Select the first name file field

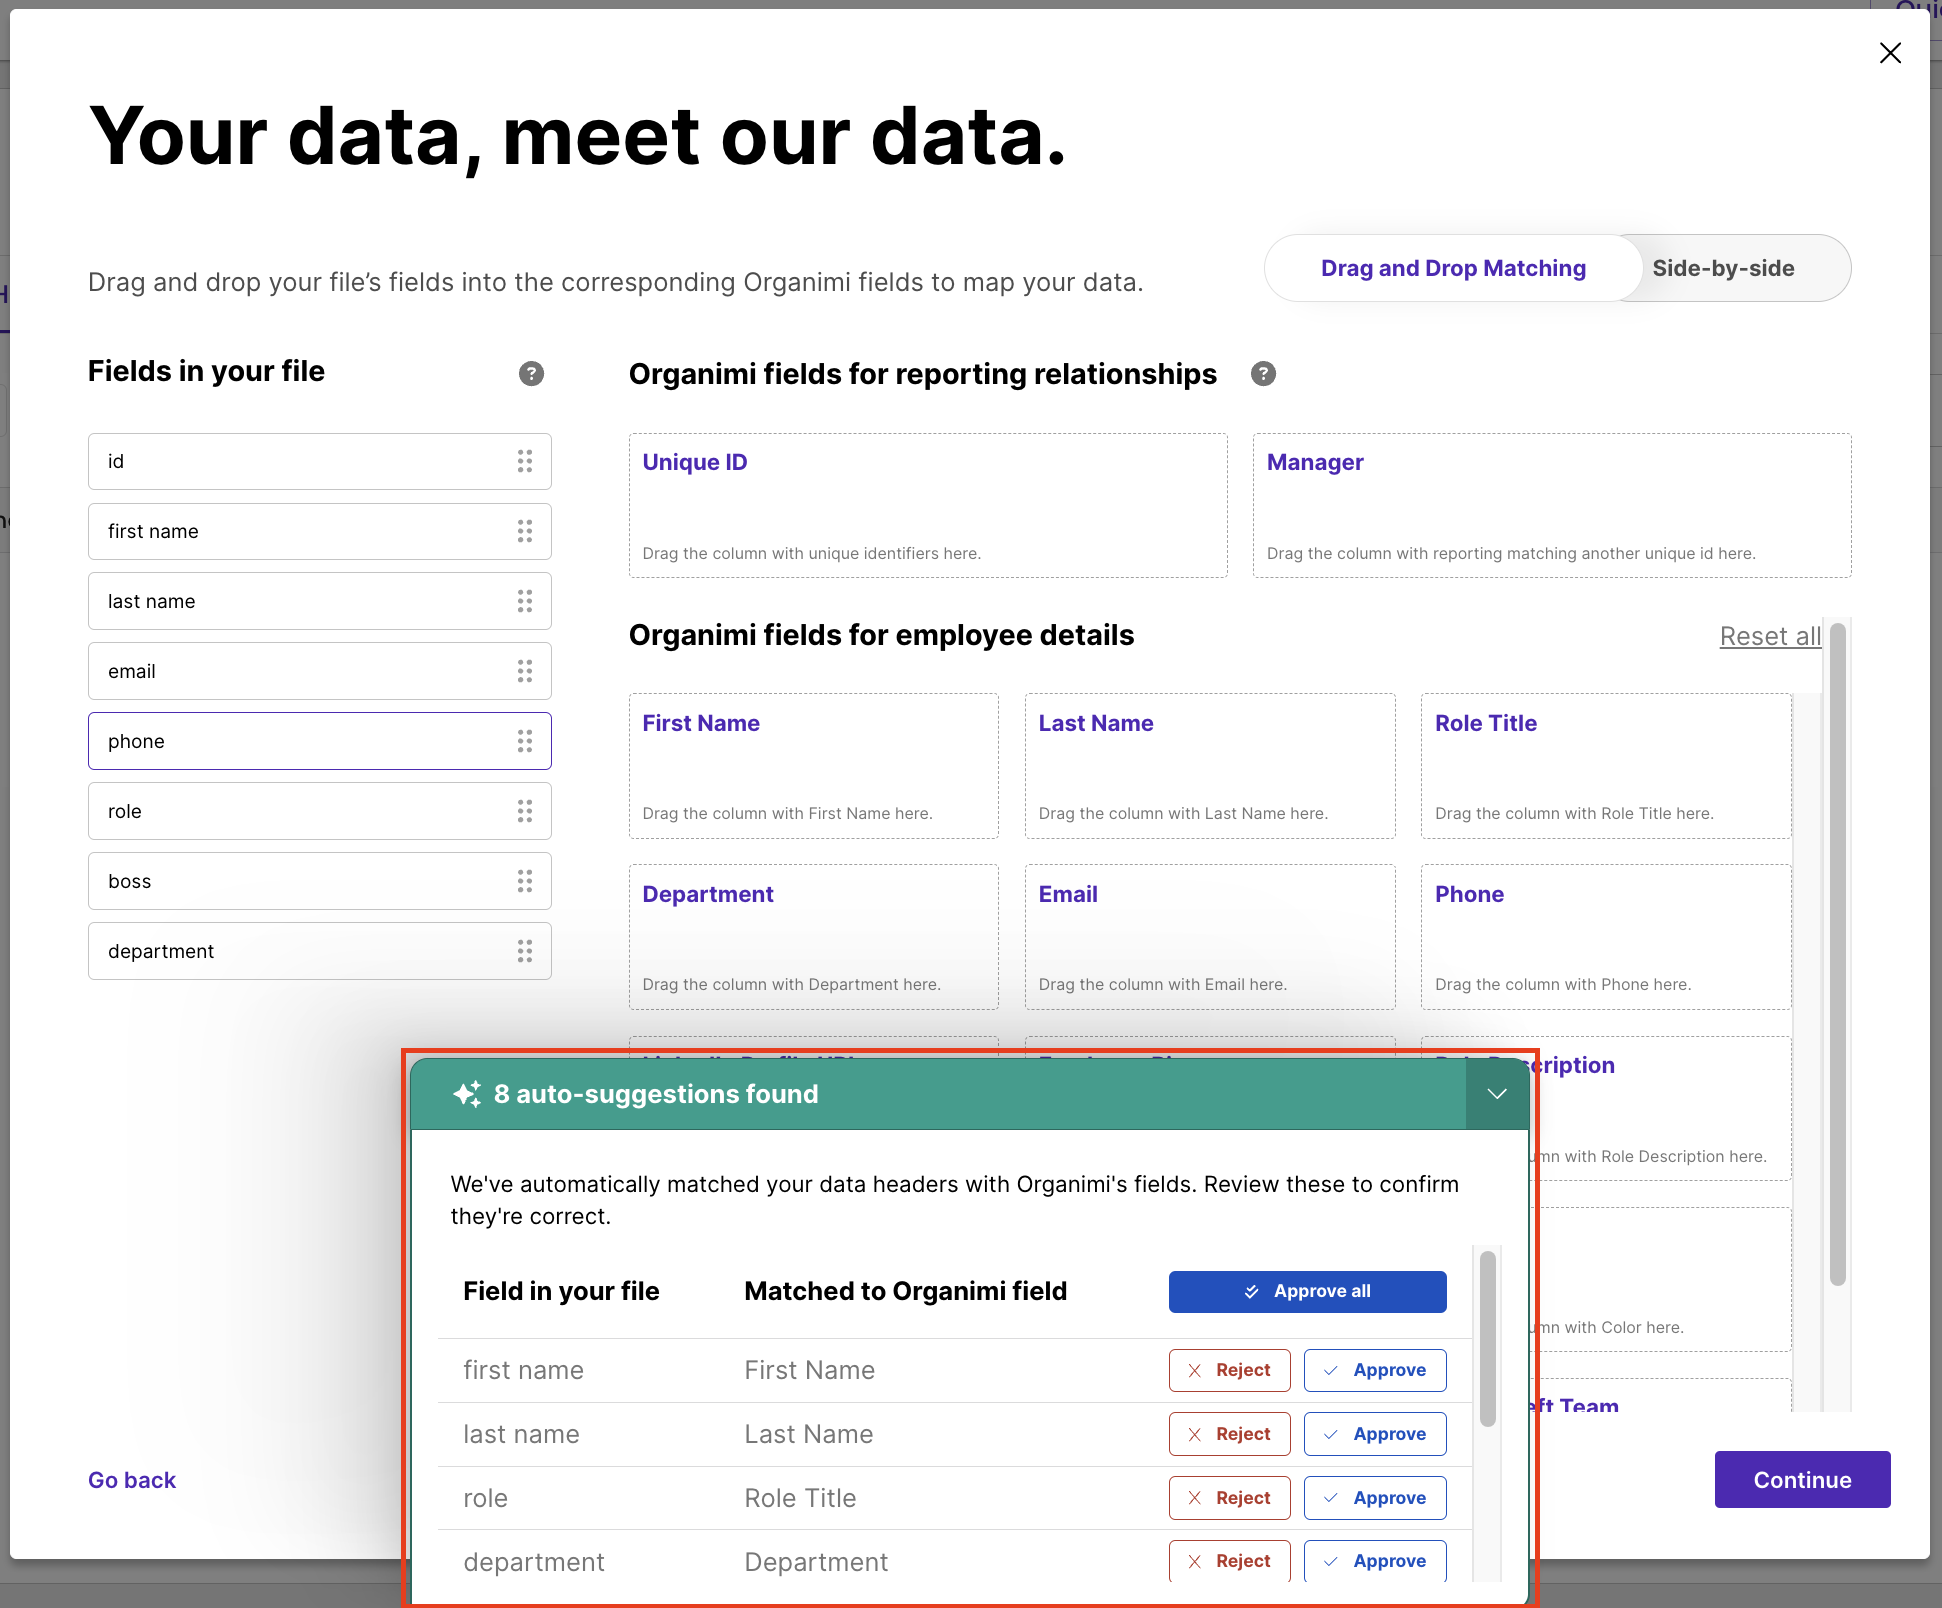pos(320,531)
